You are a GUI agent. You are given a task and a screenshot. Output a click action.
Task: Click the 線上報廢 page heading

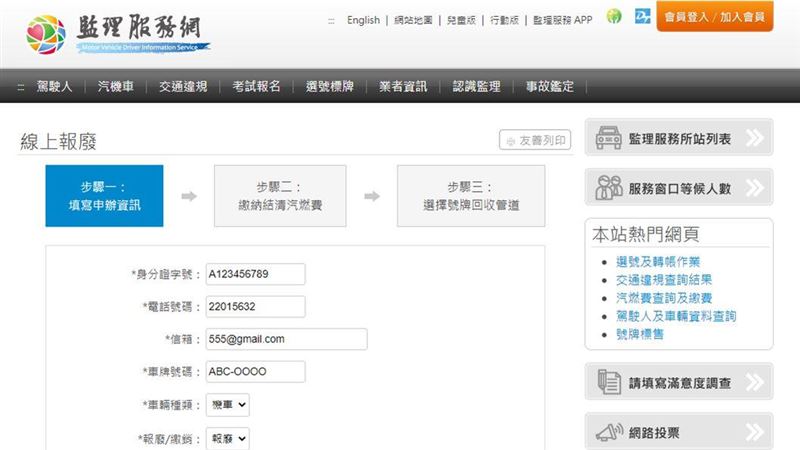(58, 141)
